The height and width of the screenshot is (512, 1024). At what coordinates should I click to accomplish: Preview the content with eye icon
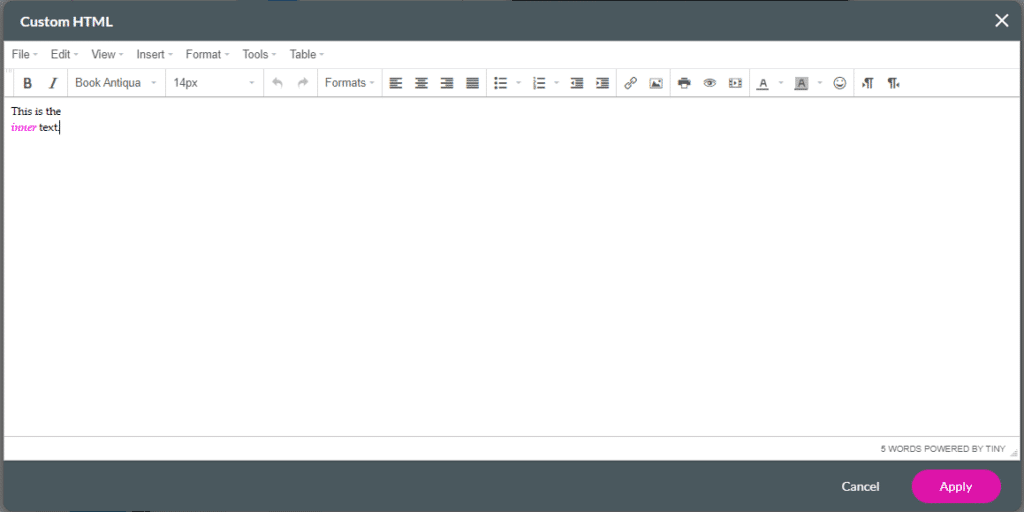(710, 83)
